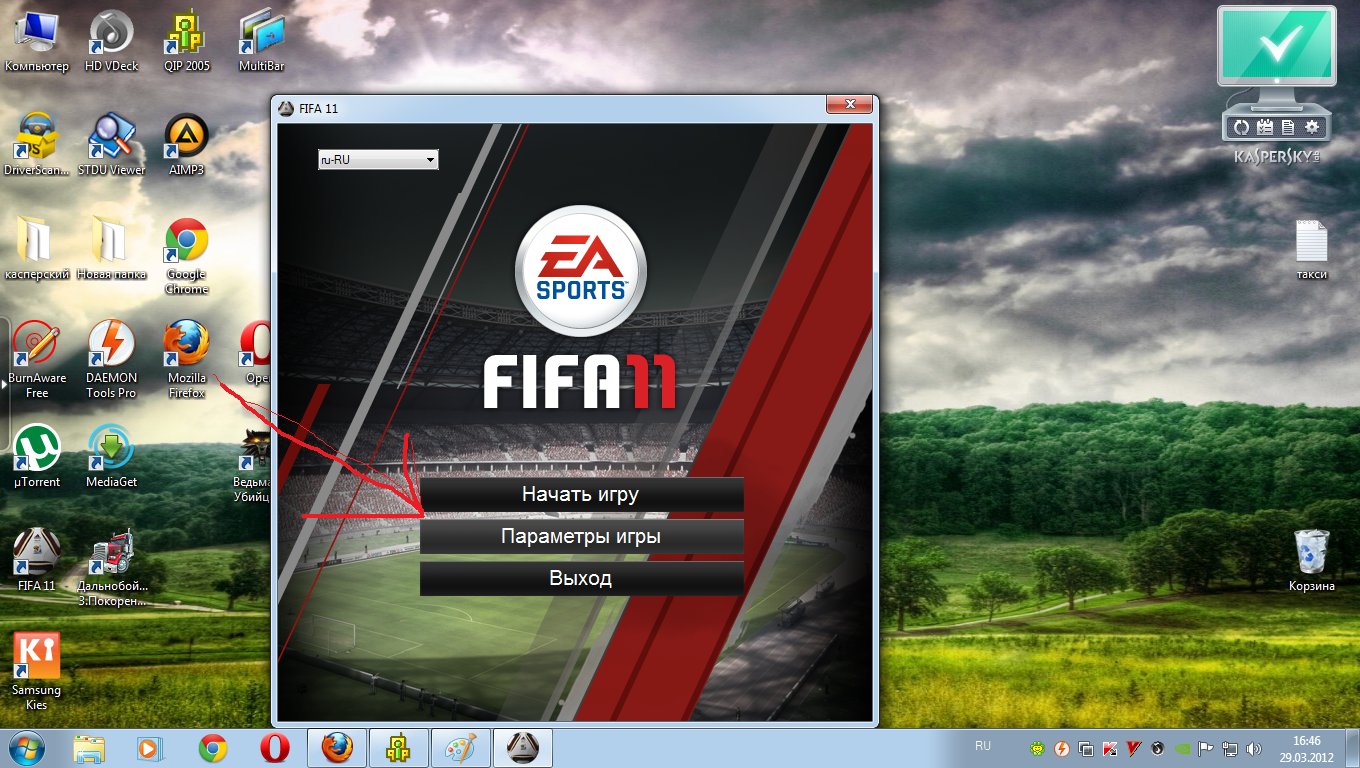The width and height of the screenshot is (1360, 768).
Task: Open Samsung Kies desktop shortcut
Action: coord(37,672)
